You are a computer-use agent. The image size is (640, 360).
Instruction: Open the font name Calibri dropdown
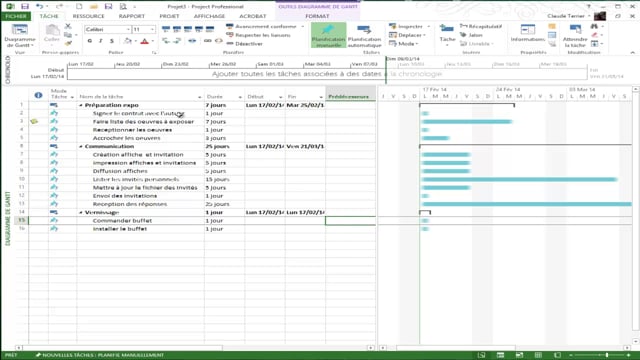[128, 29]
